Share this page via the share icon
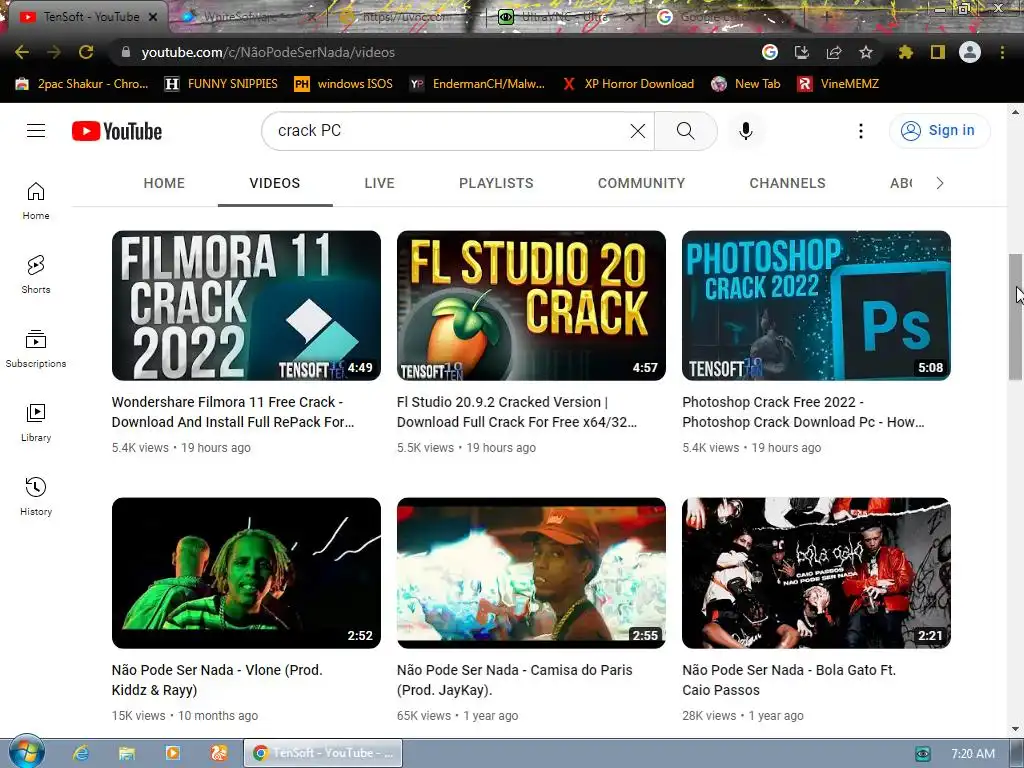 pyautogui.click(x=834, y=52)
